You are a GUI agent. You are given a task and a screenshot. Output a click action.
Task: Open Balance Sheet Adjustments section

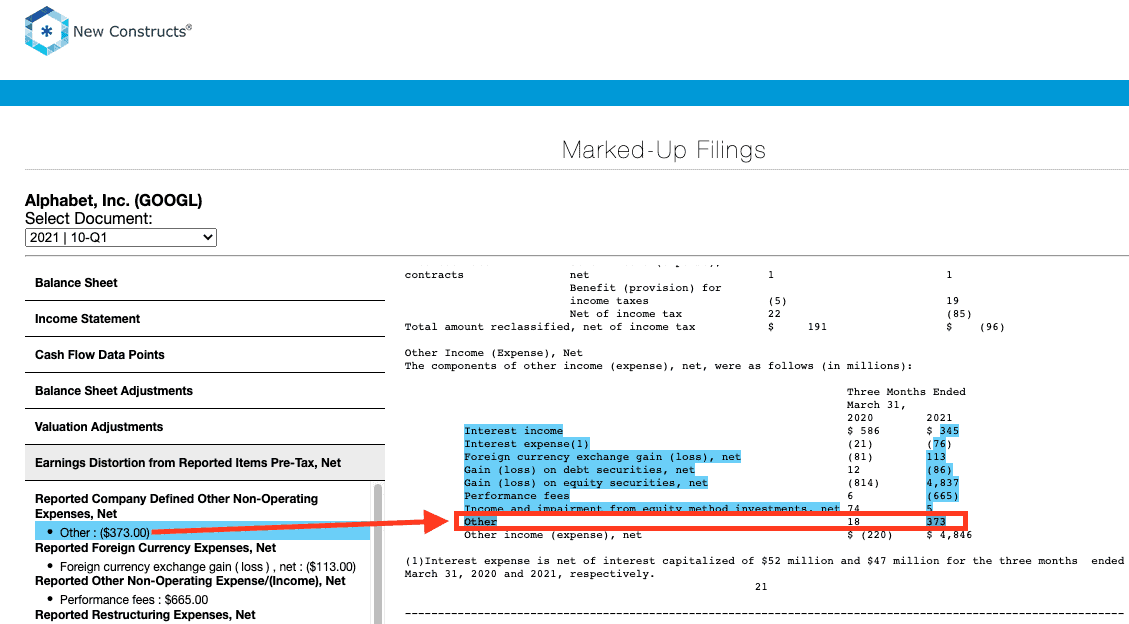click(x=205, y=391)
